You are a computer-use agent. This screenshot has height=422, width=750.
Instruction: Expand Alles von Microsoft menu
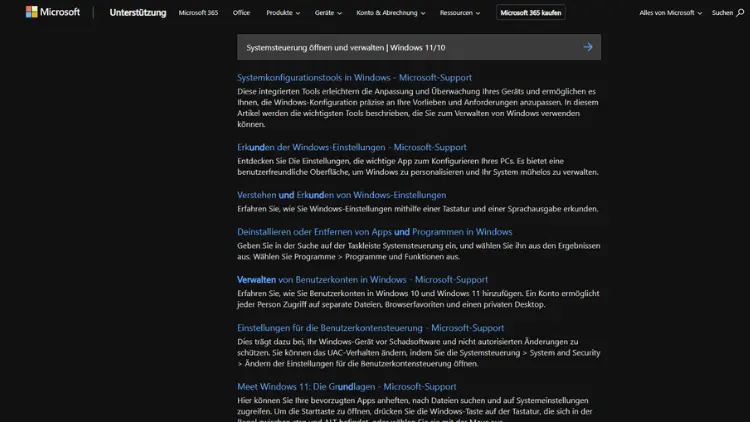pos(670,13)
